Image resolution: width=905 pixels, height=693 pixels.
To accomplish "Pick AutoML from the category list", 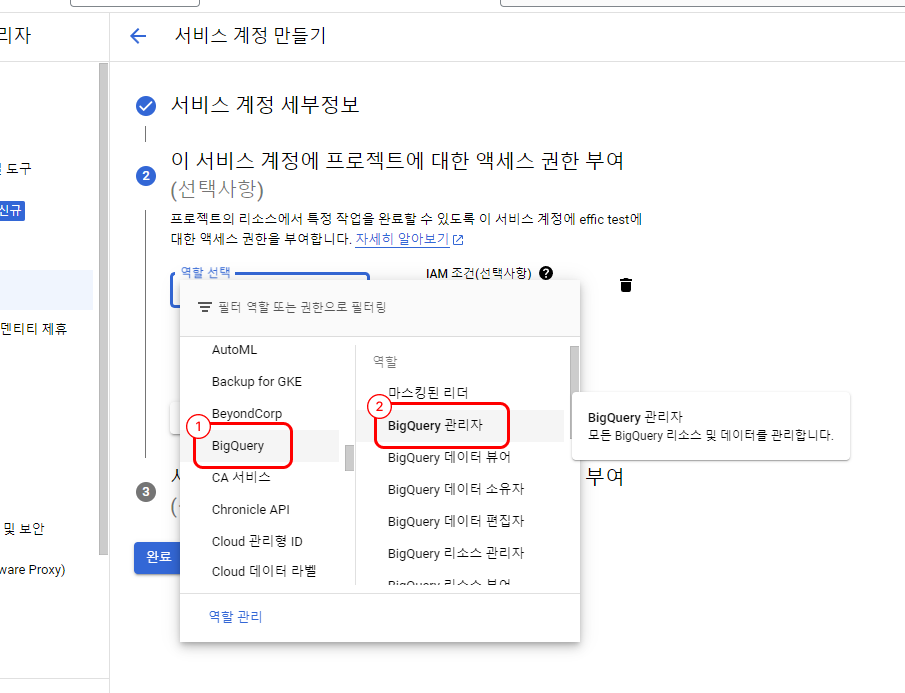I will click(234, 350).
